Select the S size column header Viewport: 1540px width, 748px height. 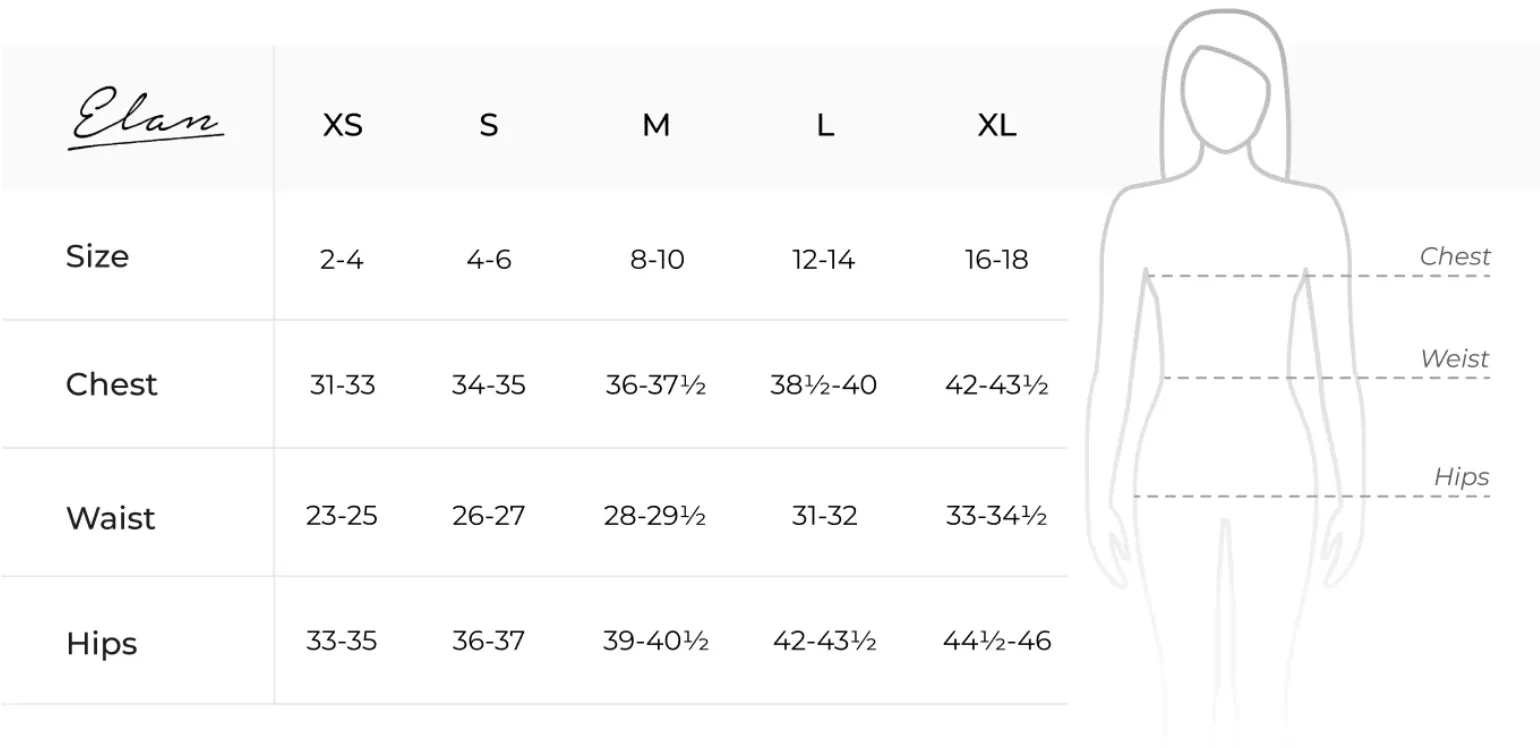point(488,126)
